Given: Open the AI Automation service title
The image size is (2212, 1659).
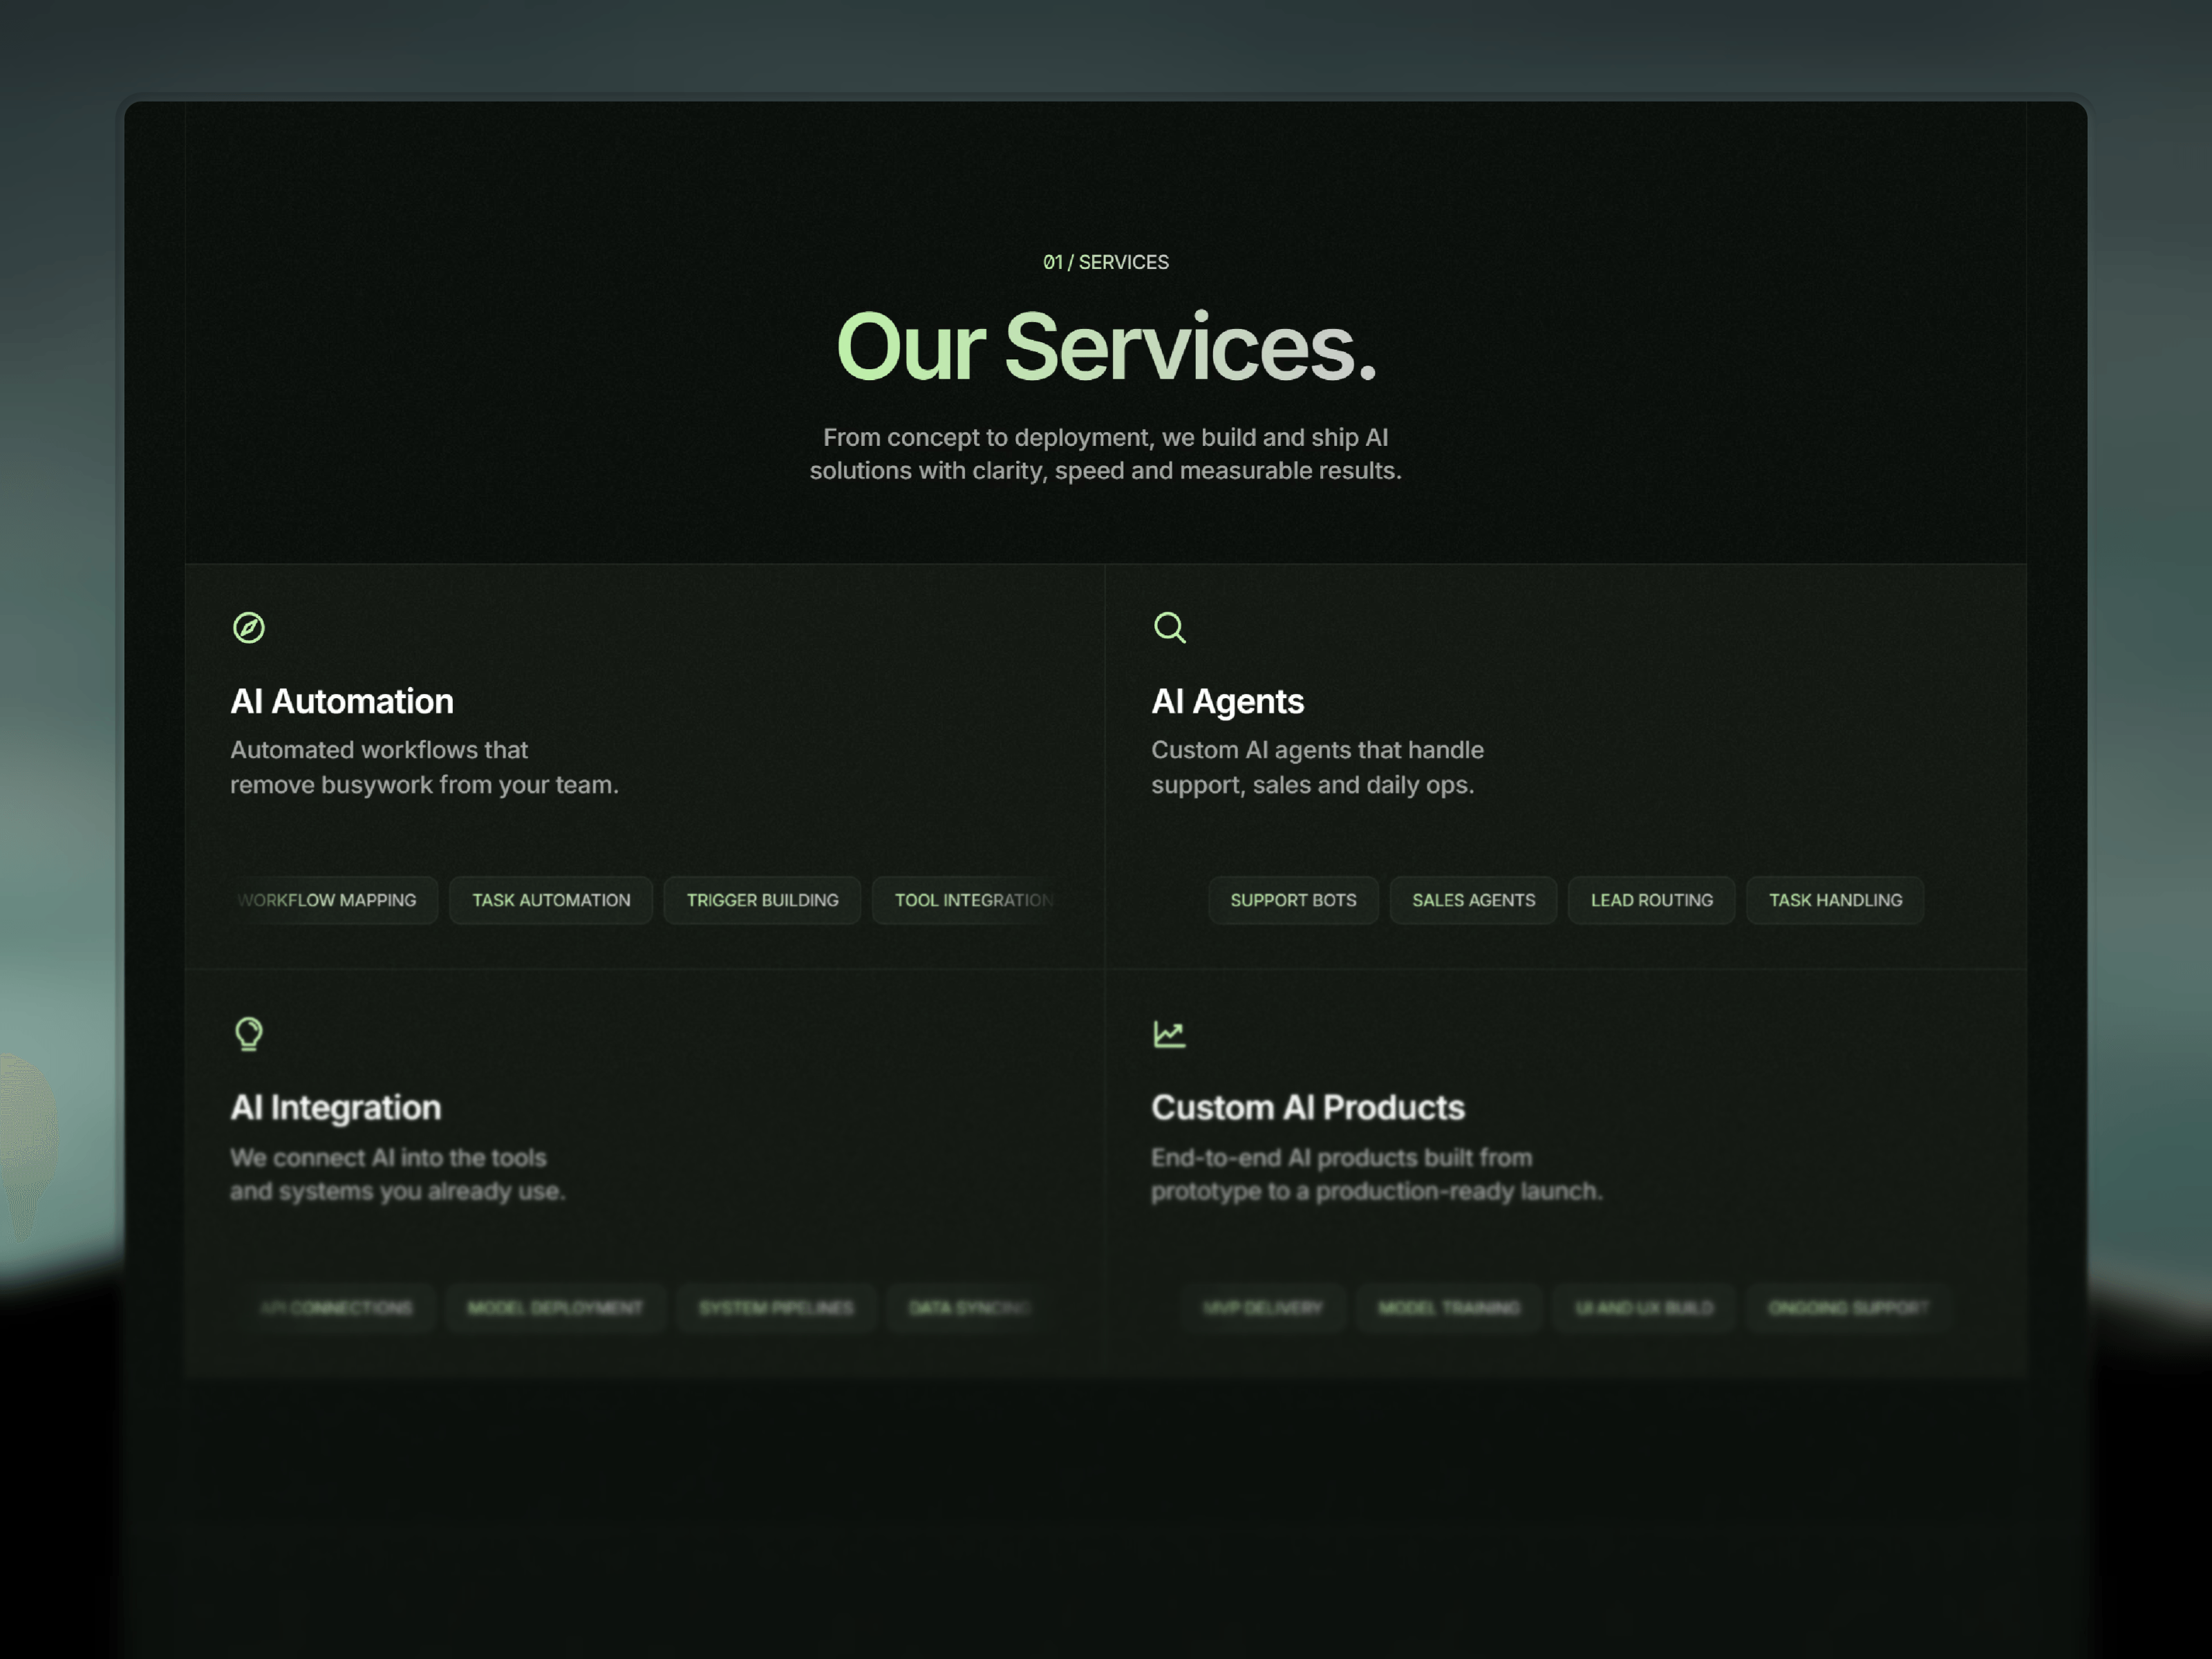Looking at the screenshot, I should pos(342,701).
